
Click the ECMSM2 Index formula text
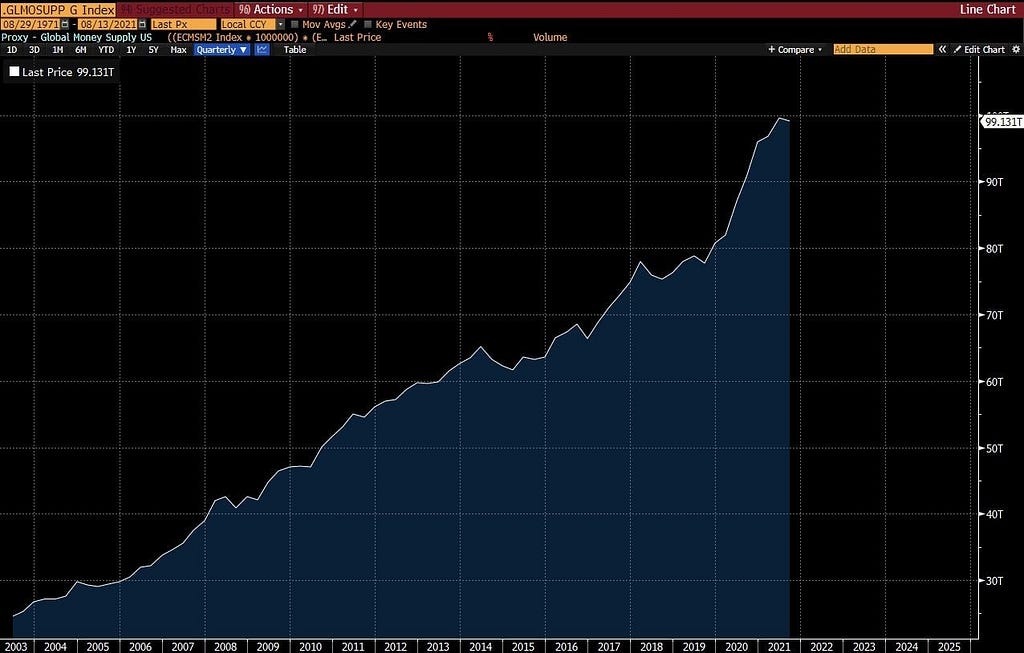248,37
